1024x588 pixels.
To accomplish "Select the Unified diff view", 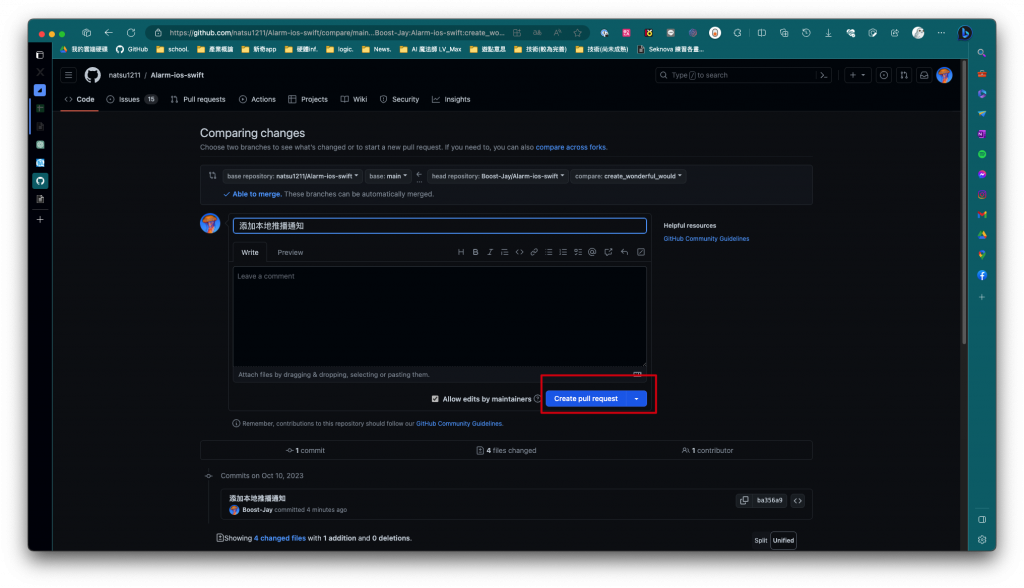I will (783, 540).
